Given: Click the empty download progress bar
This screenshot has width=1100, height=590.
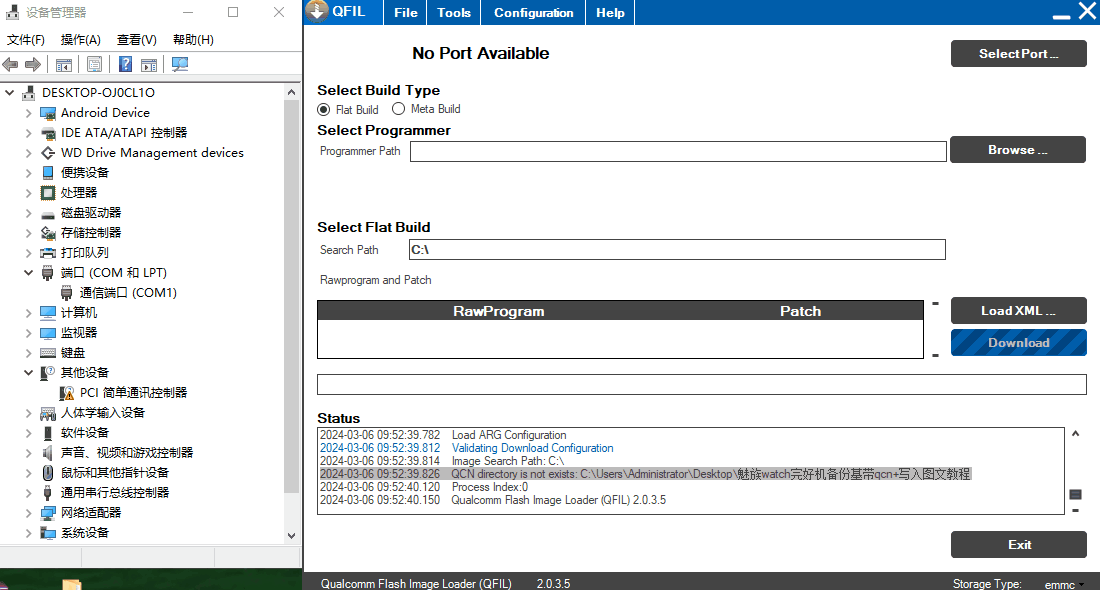Looking at the screenshot, I should (x=702, y=384).
